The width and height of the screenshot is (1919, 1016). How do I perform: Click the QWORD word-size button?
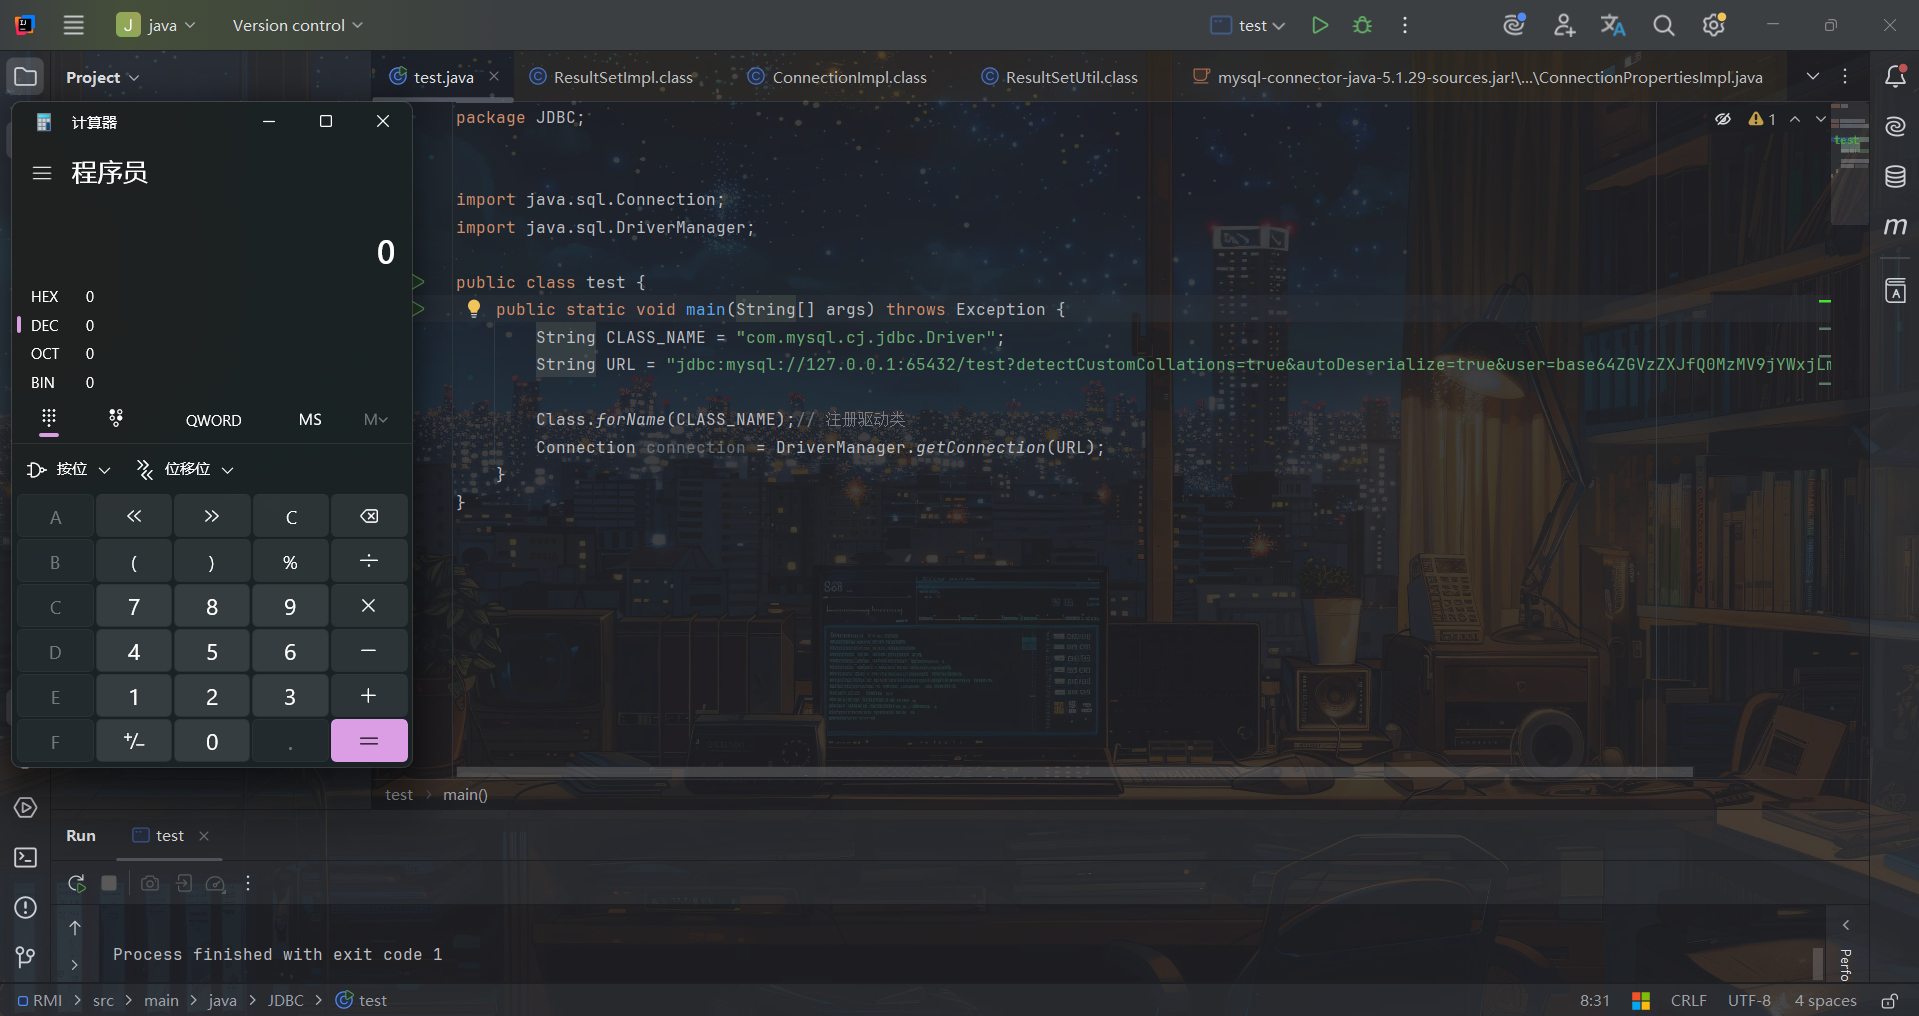click(x=213, y=420)
